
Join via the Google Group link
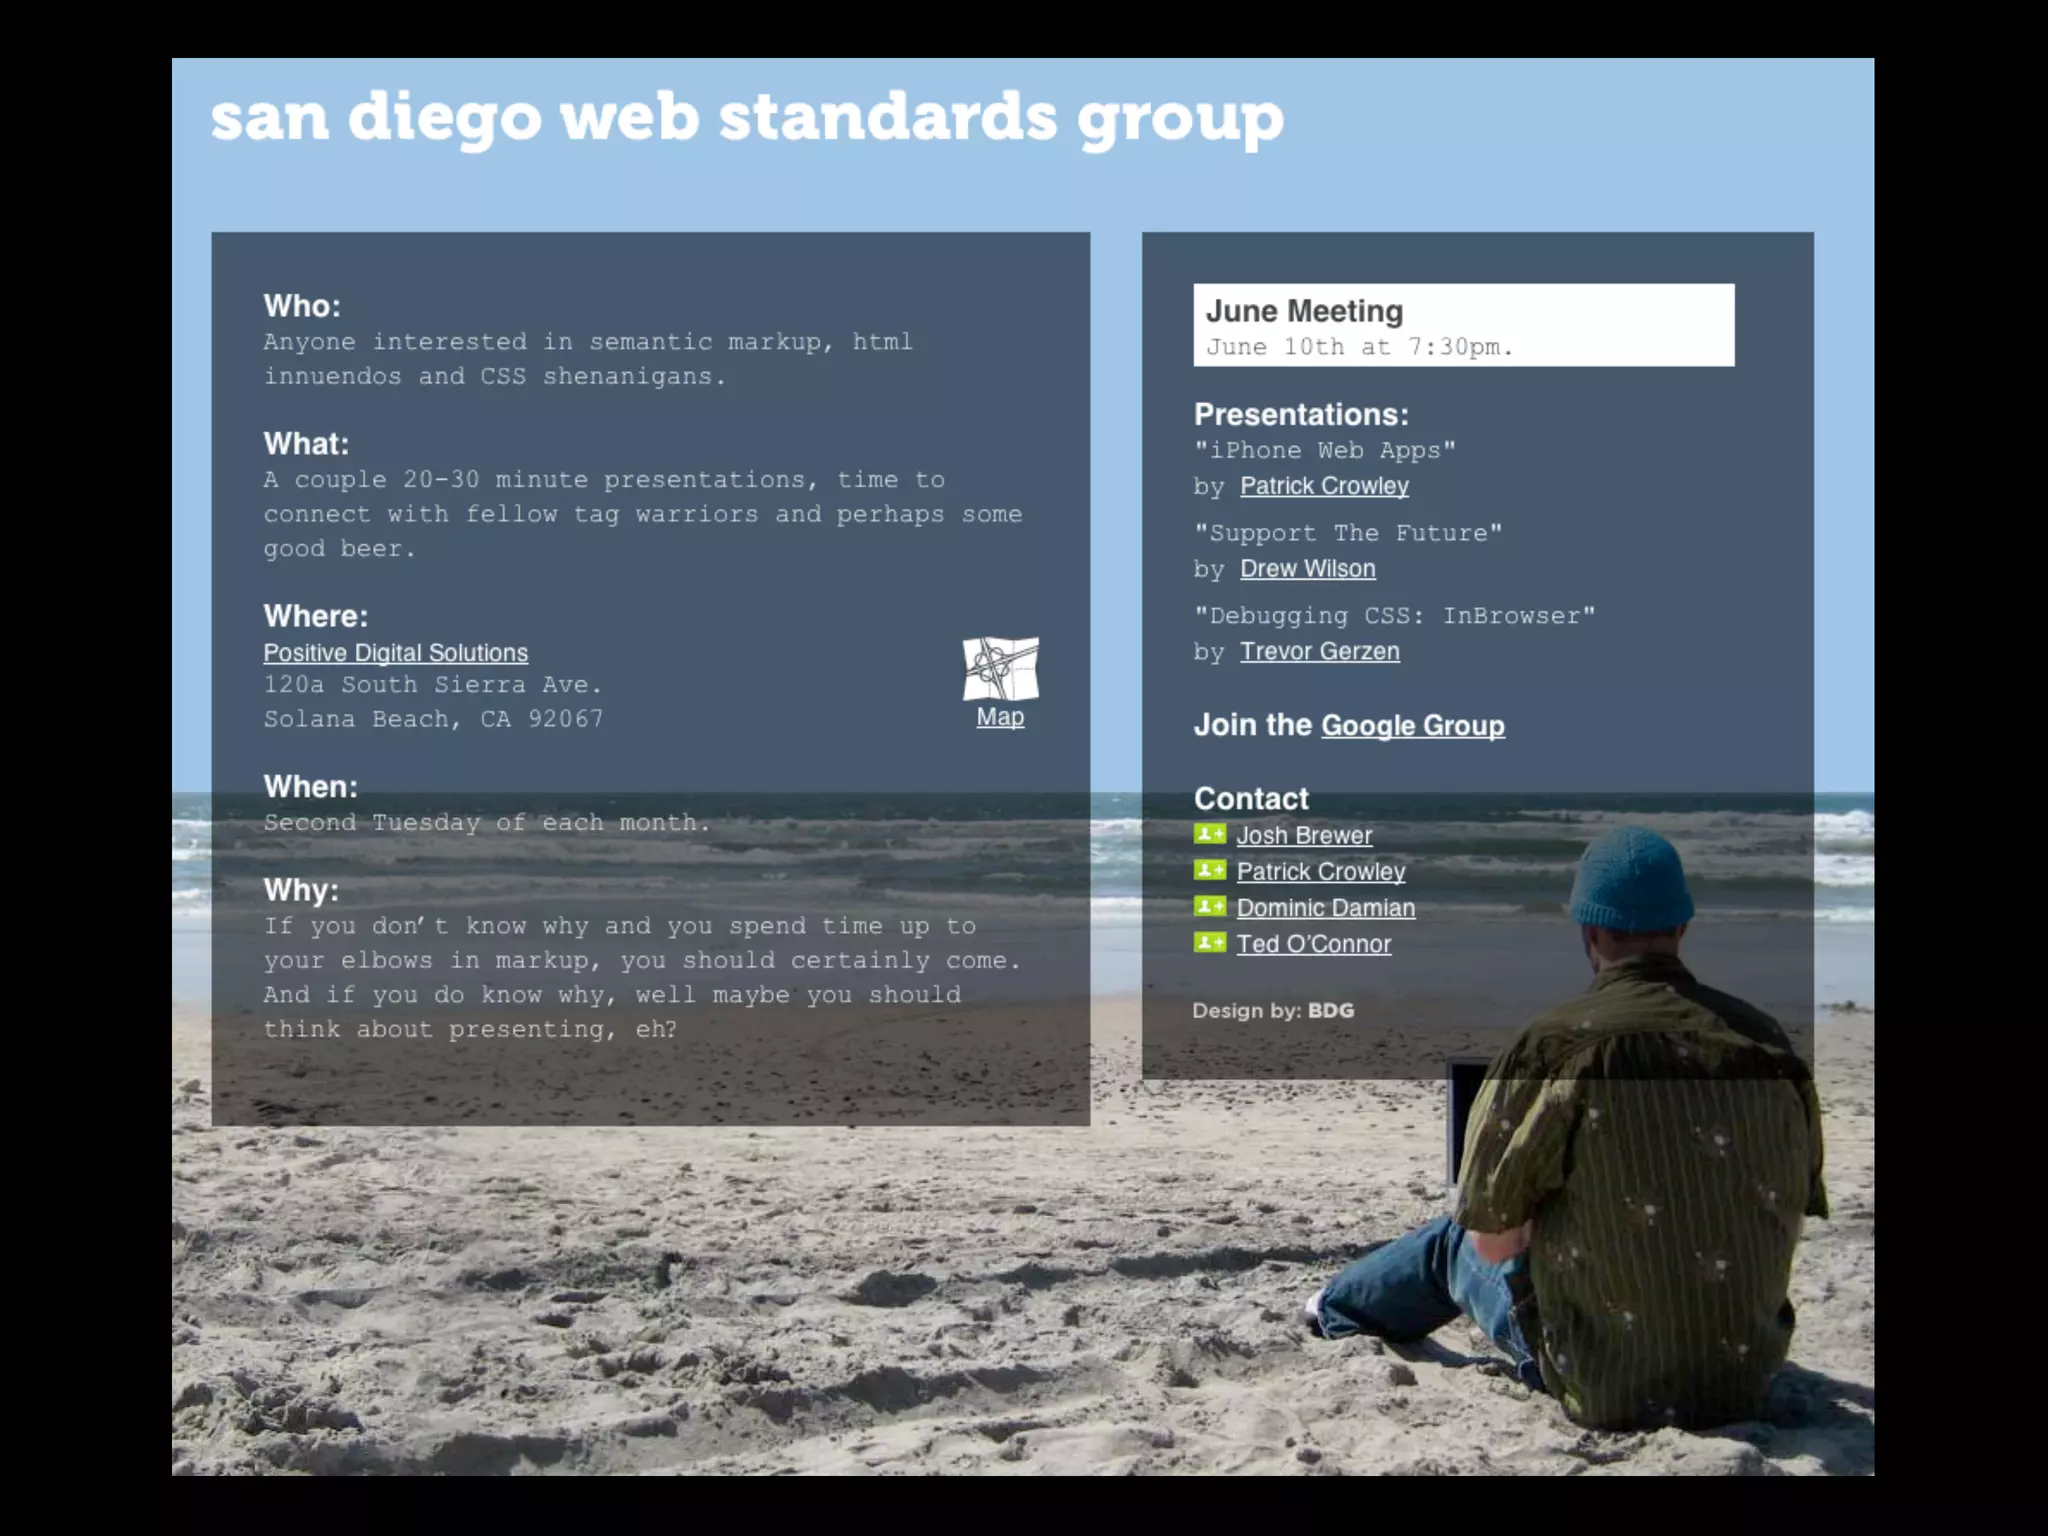1412,725
